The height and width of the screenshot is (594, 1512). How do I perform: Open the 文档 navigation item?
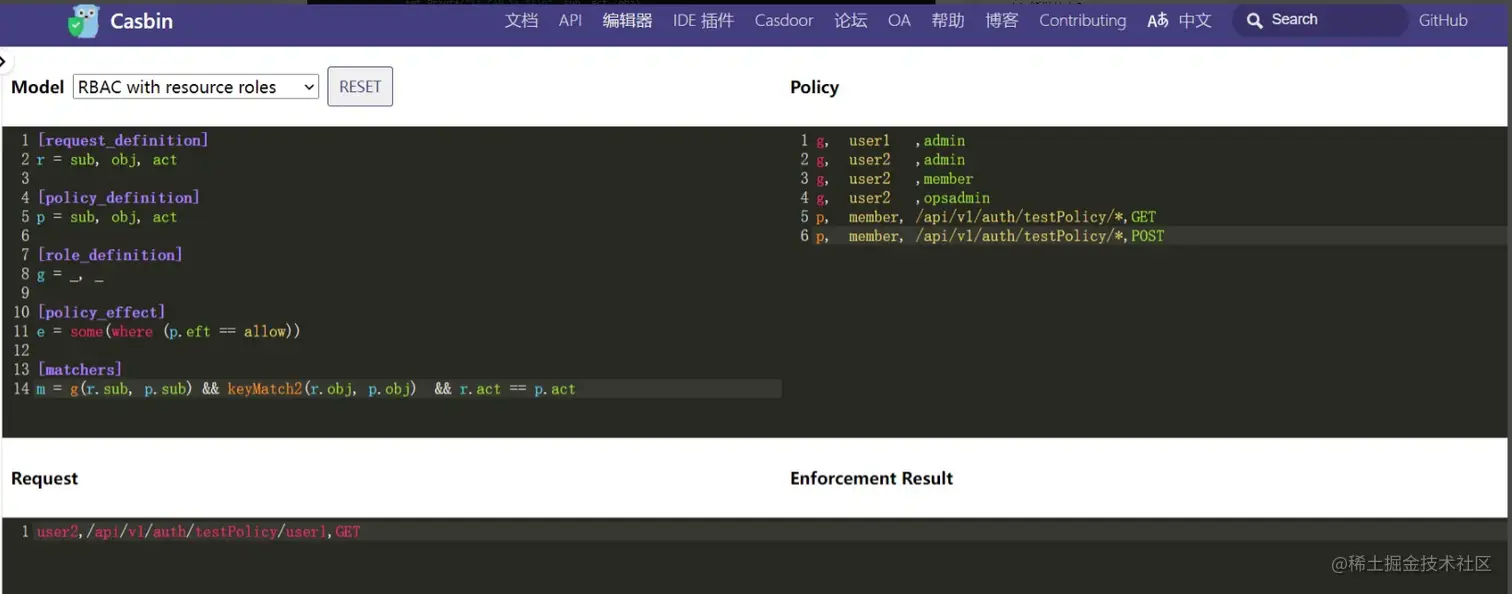pyautogui.click(x=521, y=20)
